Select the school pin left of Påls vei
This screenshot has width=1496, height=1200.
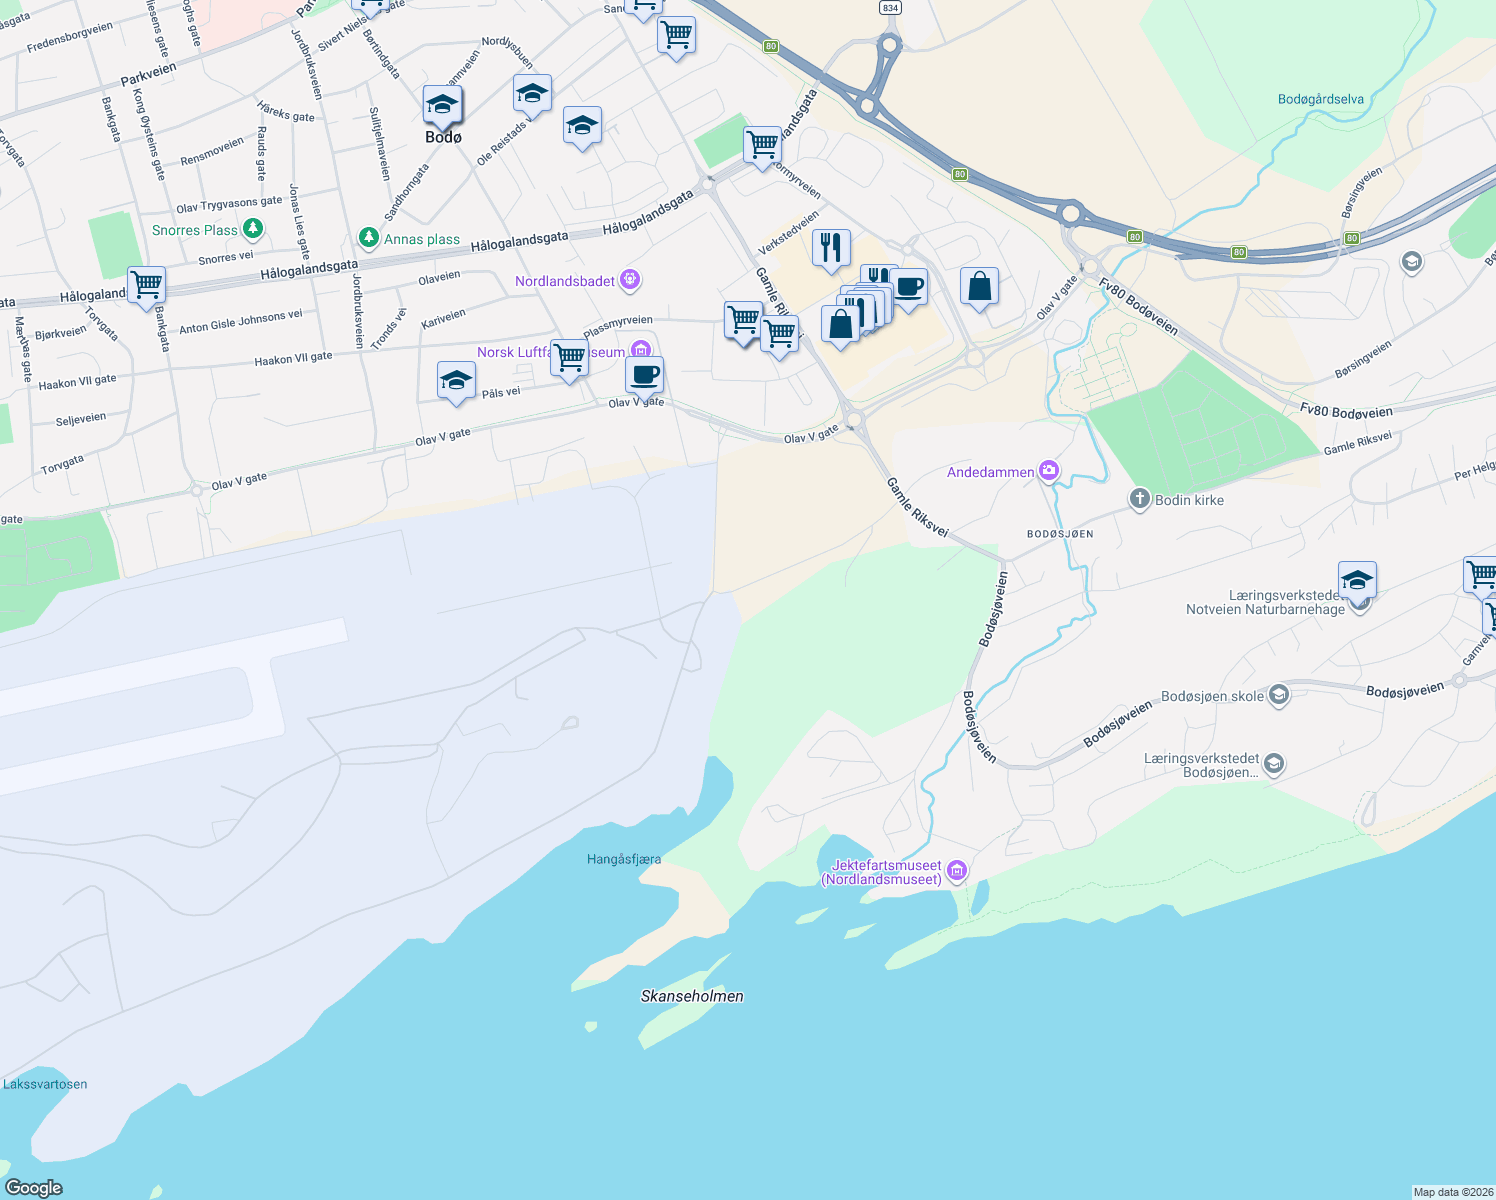(x=456, y=382)
